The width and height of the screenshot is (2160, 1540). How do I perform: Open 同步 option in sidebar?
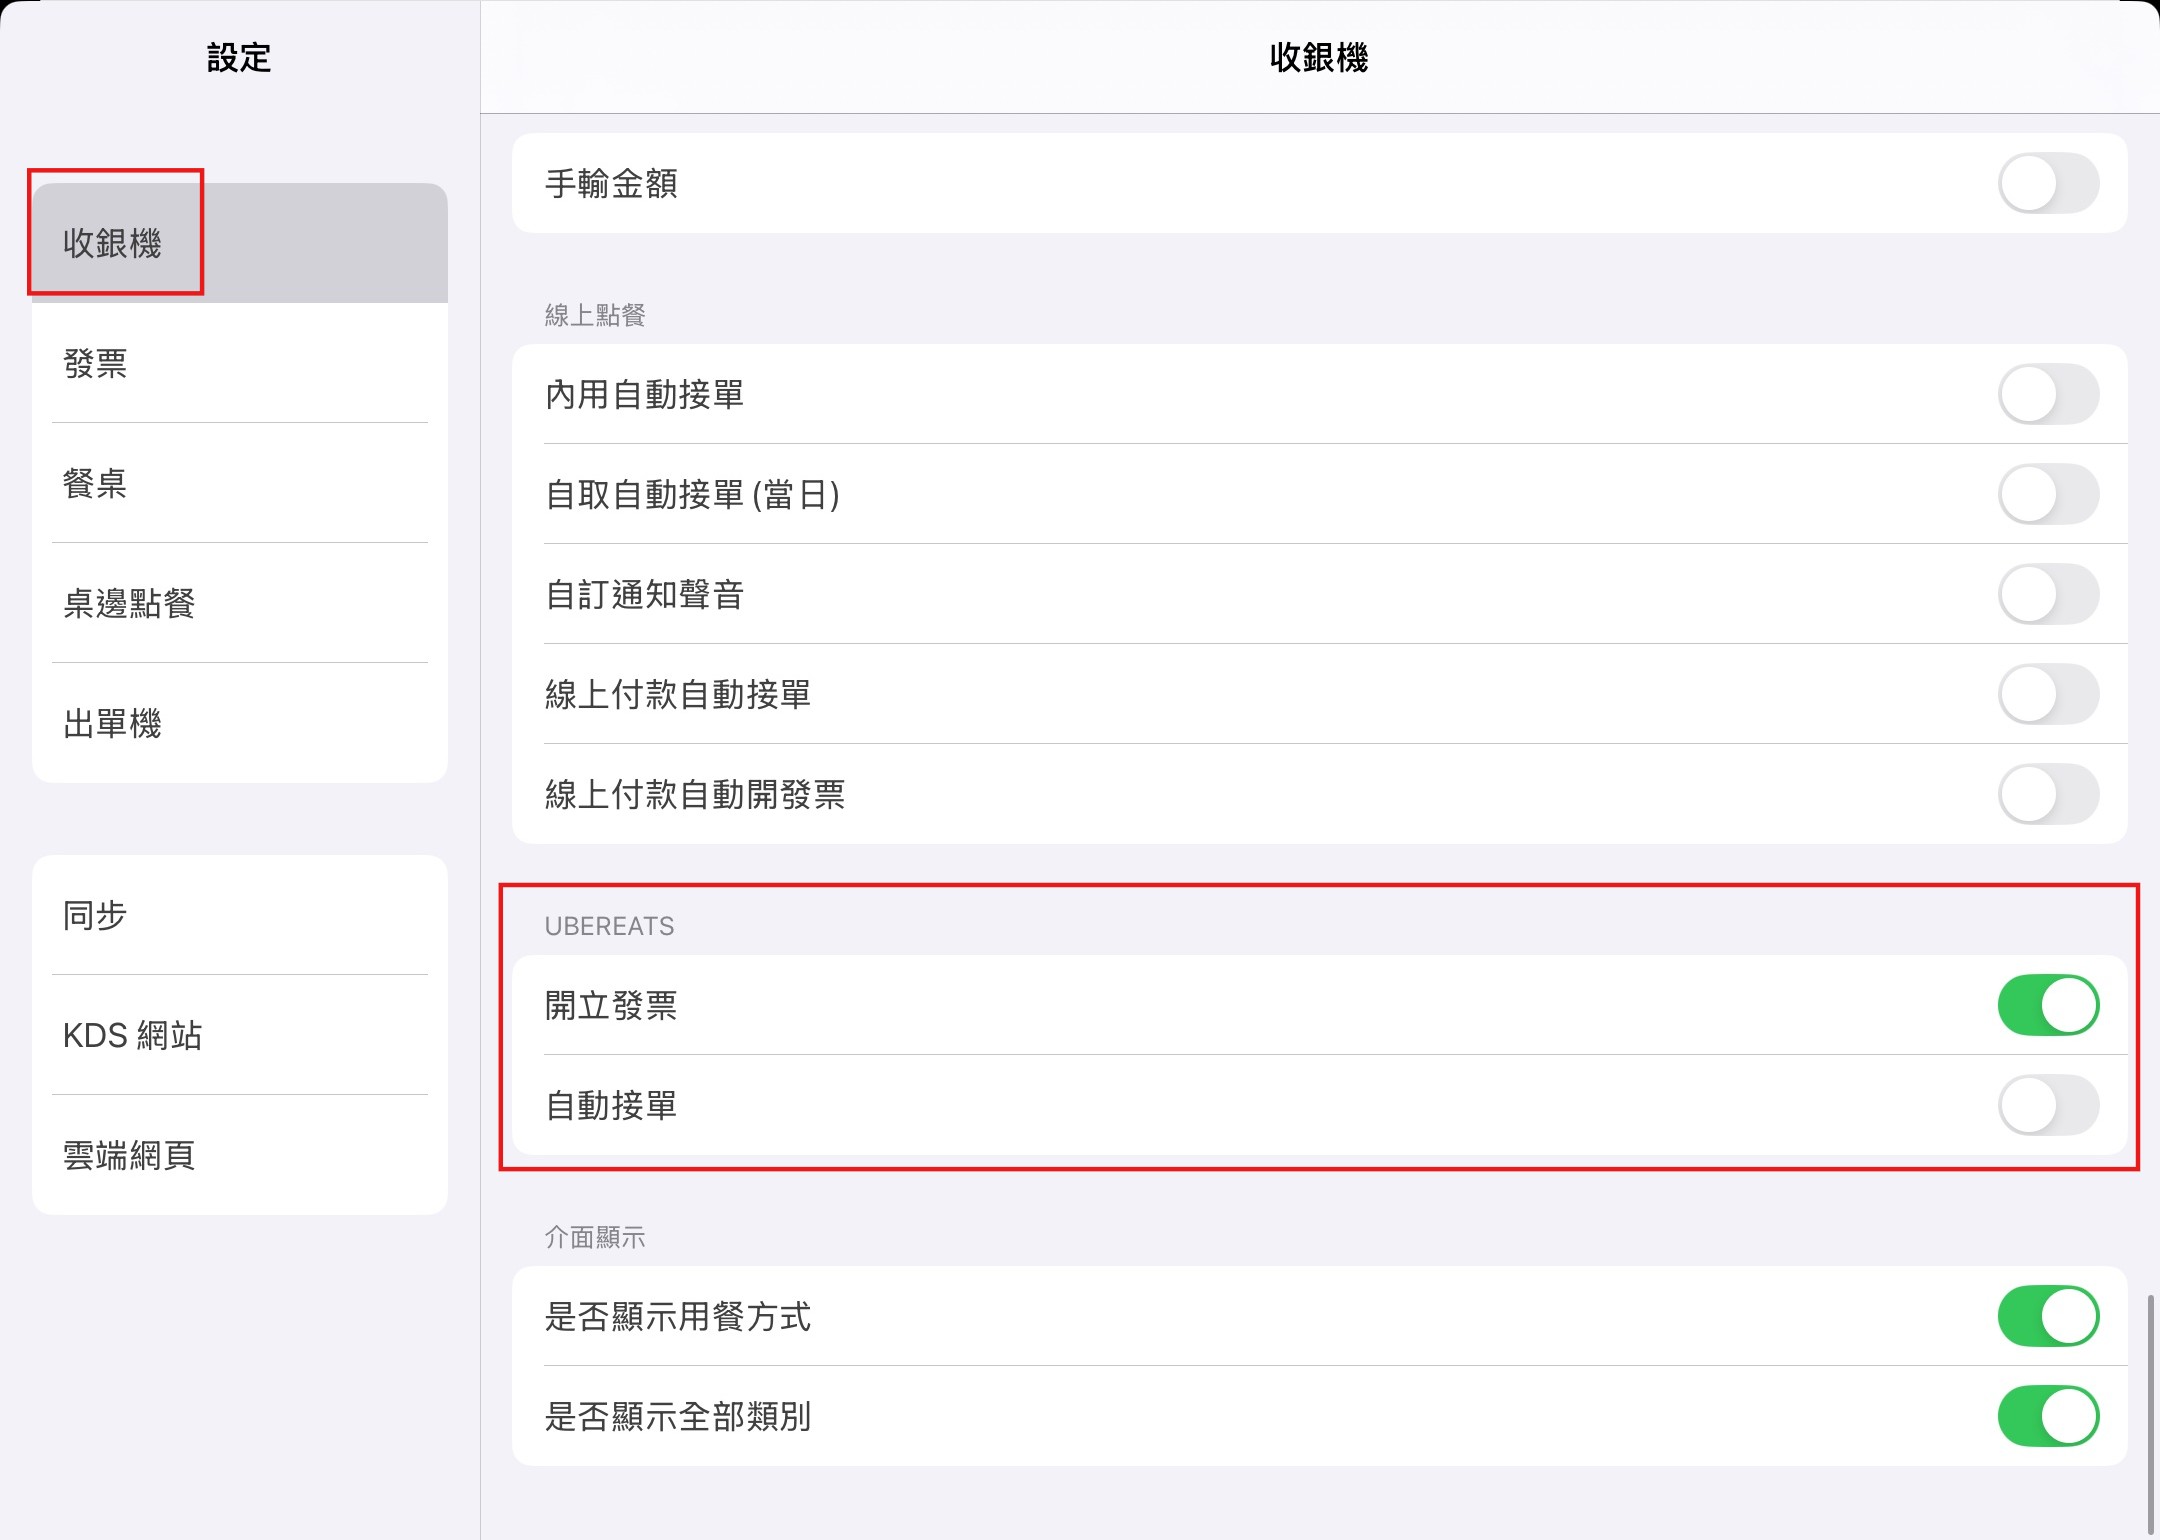coord(240,915)
